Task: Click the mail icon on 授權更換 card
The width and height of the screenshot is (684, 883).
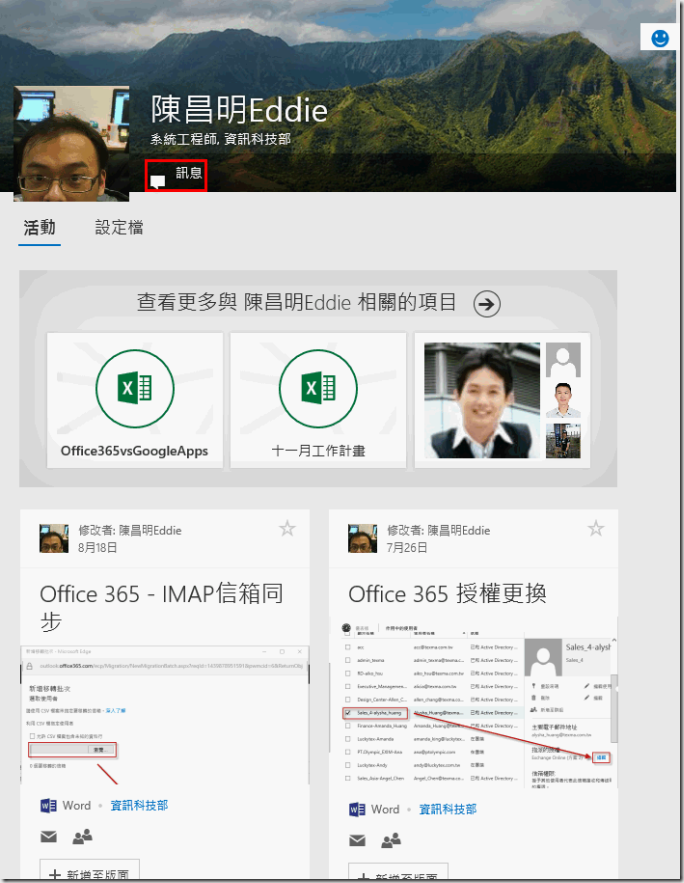Action: pos(357,839)
